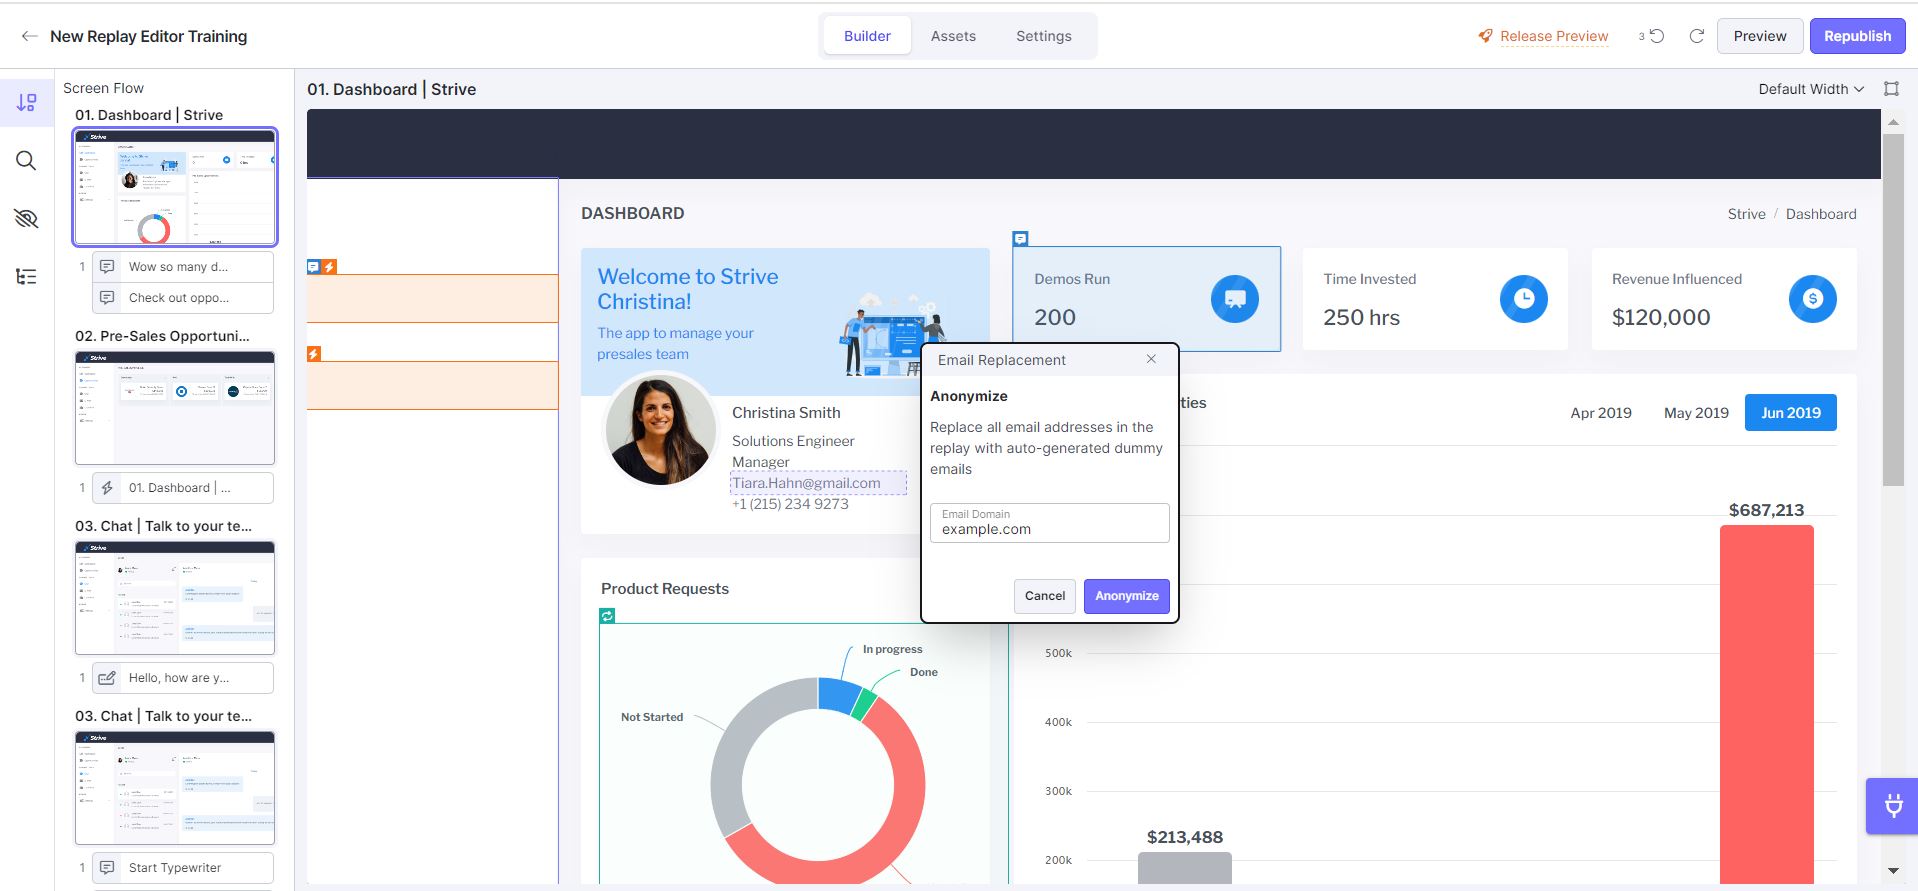Click the chat bubble icon in Demos Run card

tap(1235, 299)
